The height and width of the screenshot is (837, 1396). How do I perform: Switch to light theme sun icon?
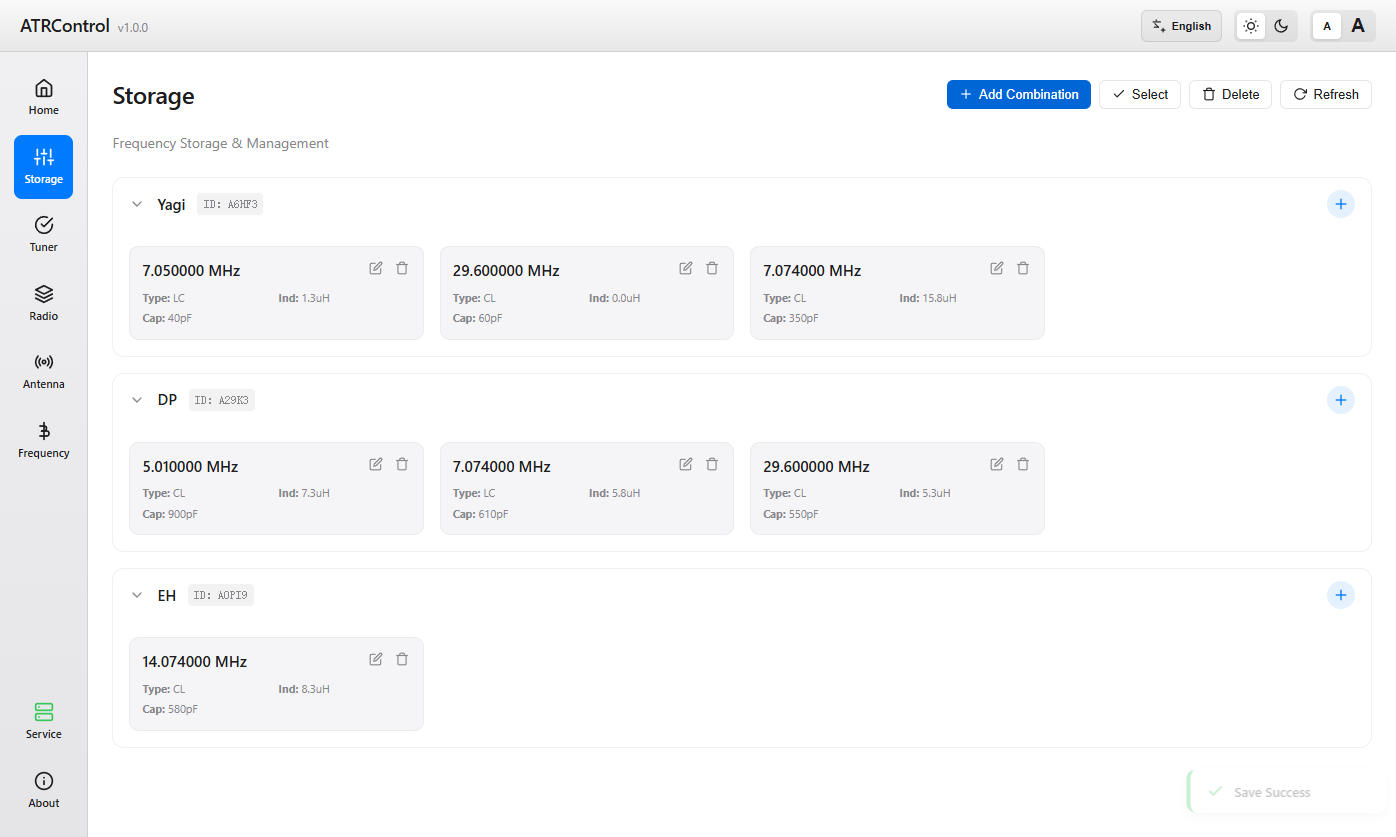click(x=1251, y=26)
